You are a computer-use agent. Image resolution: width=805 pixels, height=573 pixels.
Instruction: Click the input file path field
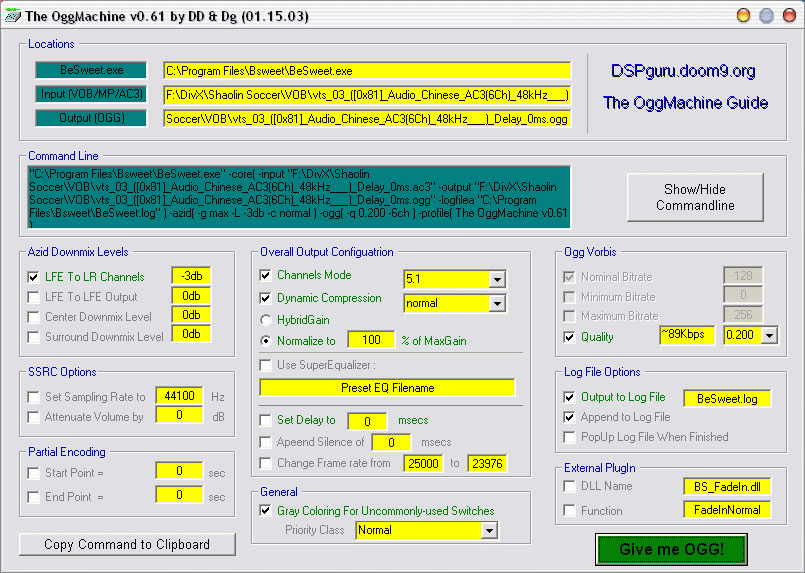point(367,95)
